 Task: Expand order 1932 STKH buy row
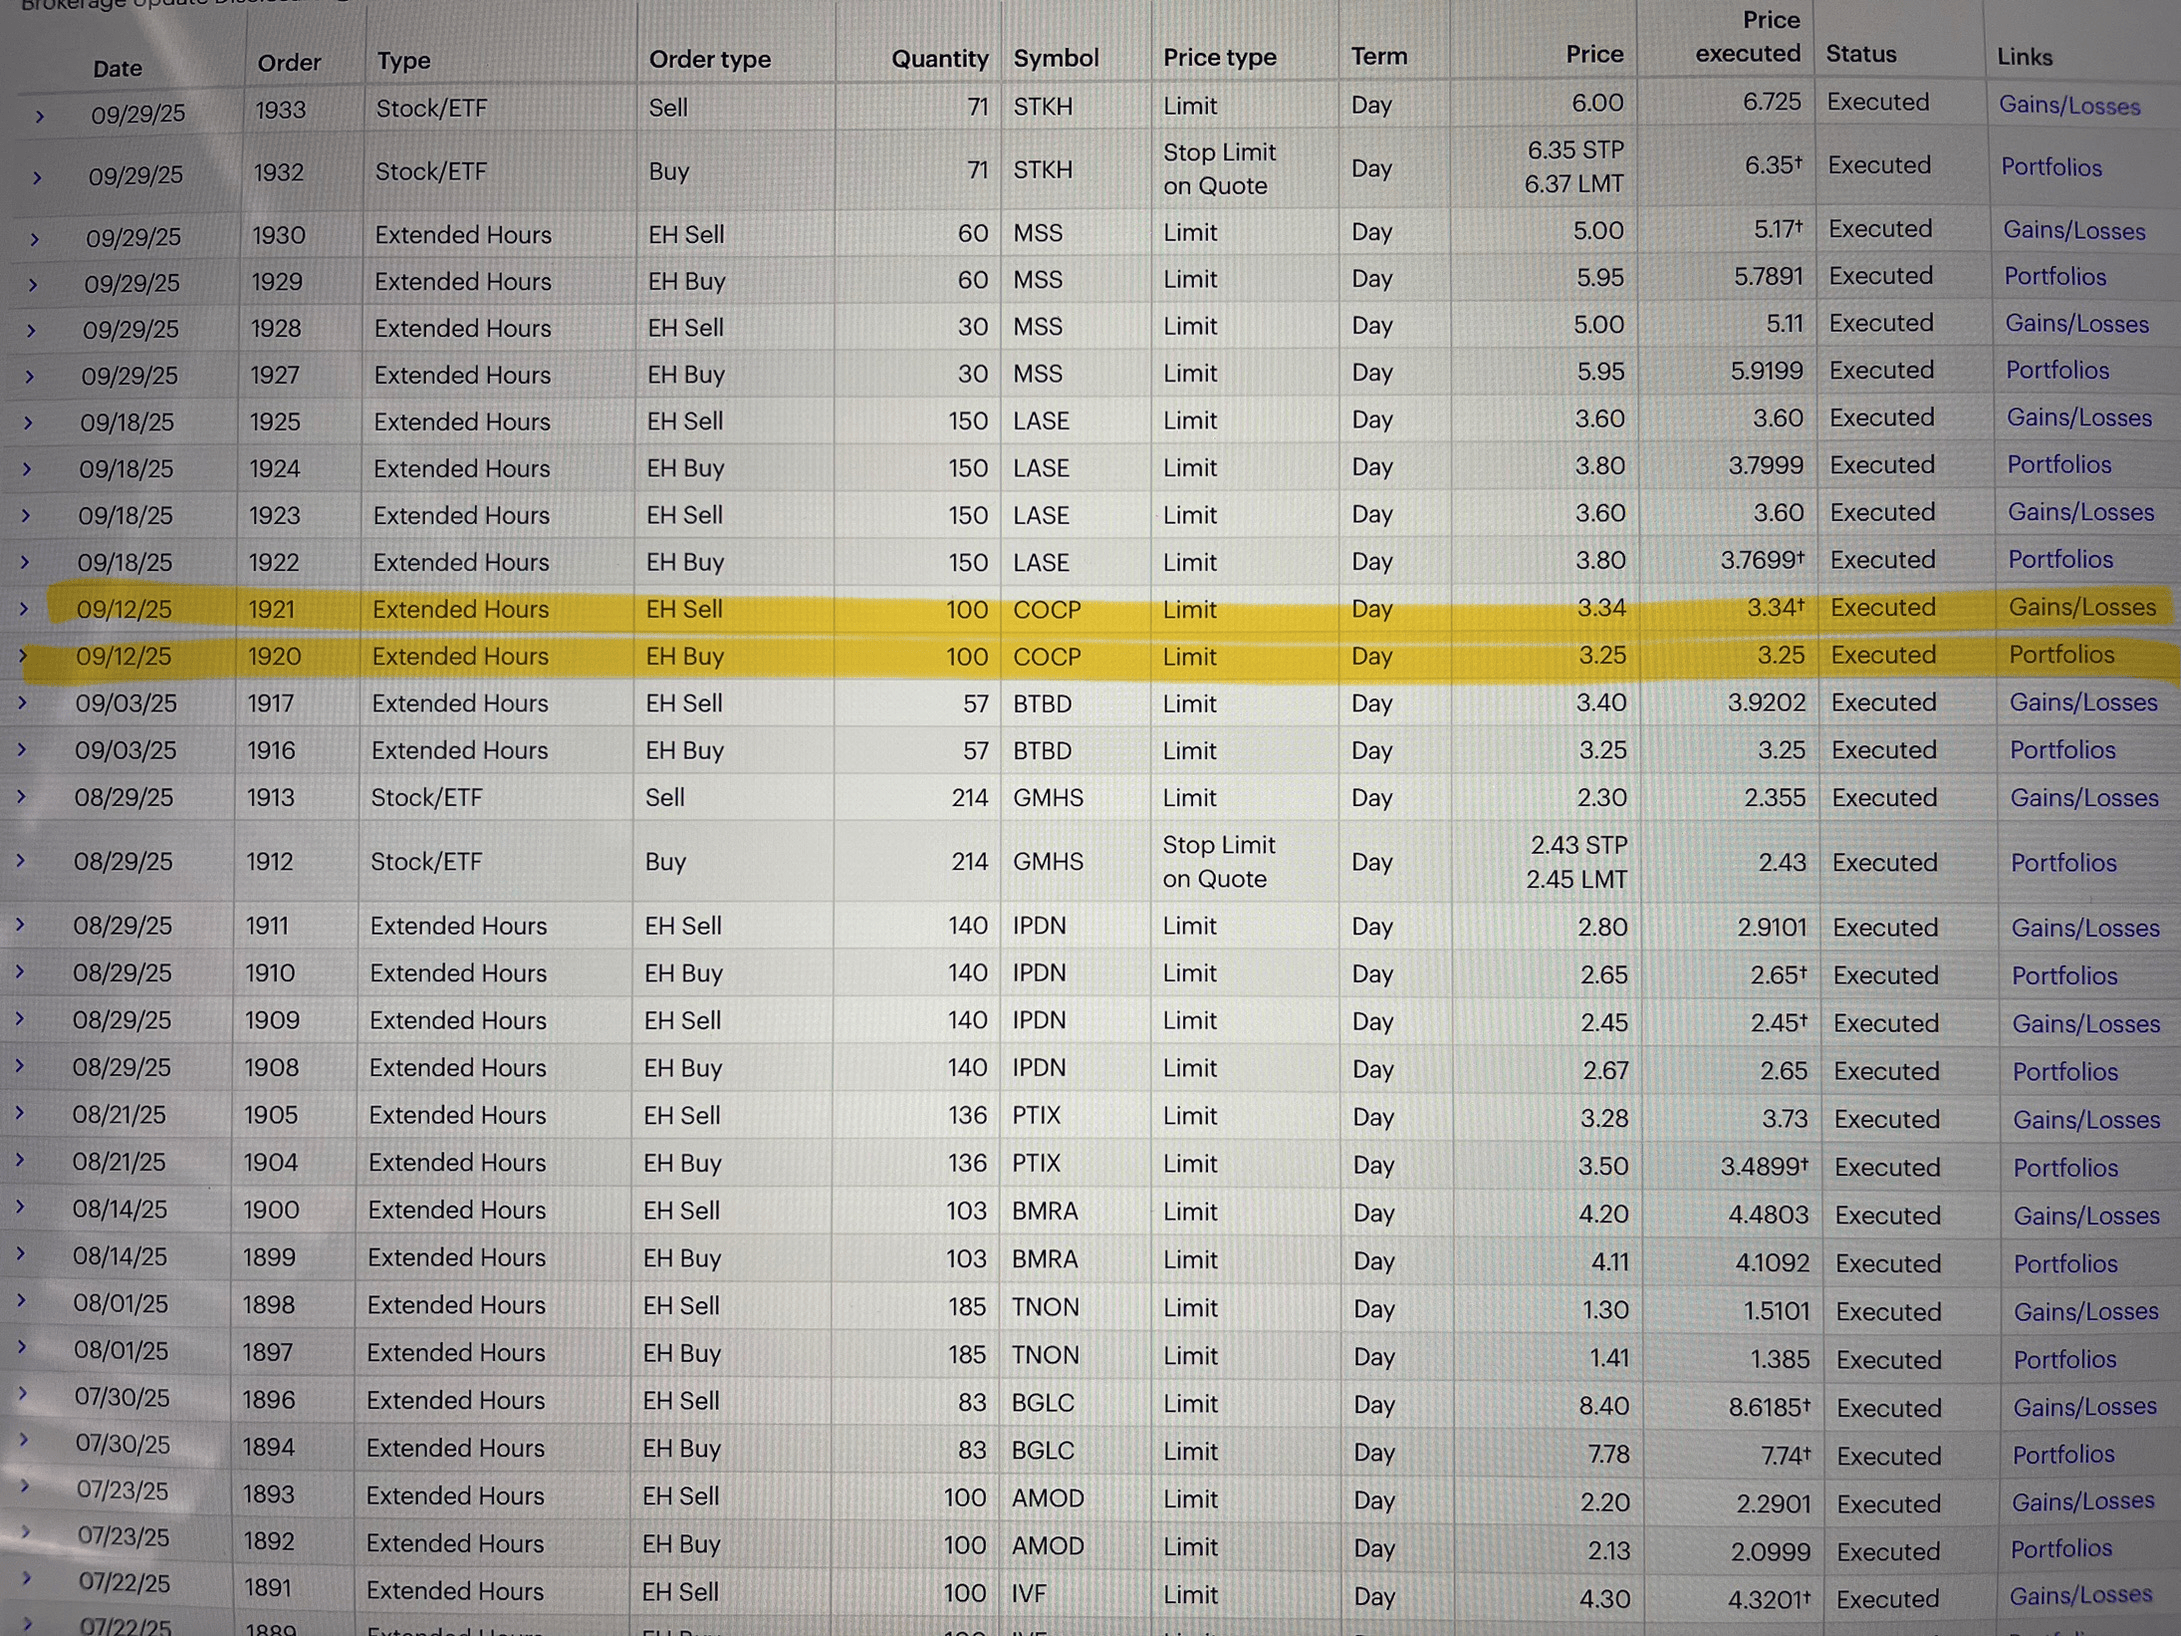click(37, 179)
